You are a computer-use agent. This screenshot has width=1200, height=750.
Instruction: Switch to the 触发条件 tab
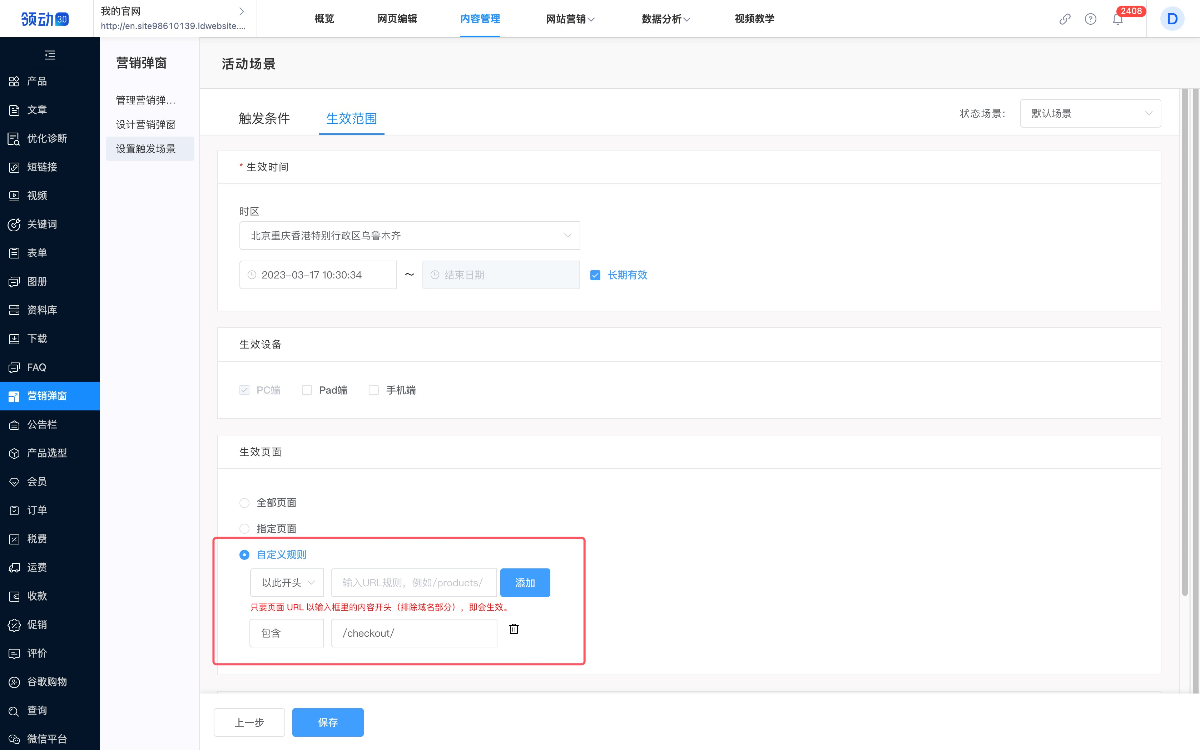pyautogui.click(x=264, y=118)
